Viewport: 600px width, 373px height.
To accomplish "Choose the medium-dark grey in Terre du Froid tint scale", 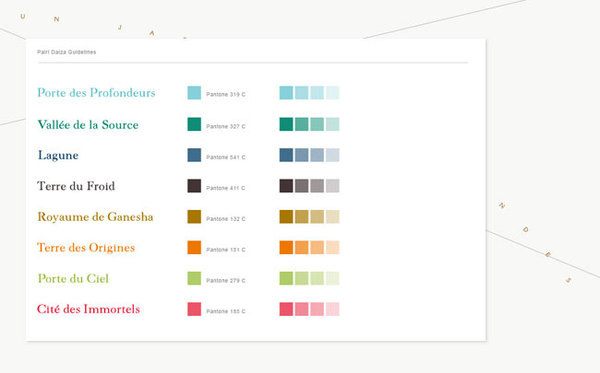I will click(x=302, y=186).
